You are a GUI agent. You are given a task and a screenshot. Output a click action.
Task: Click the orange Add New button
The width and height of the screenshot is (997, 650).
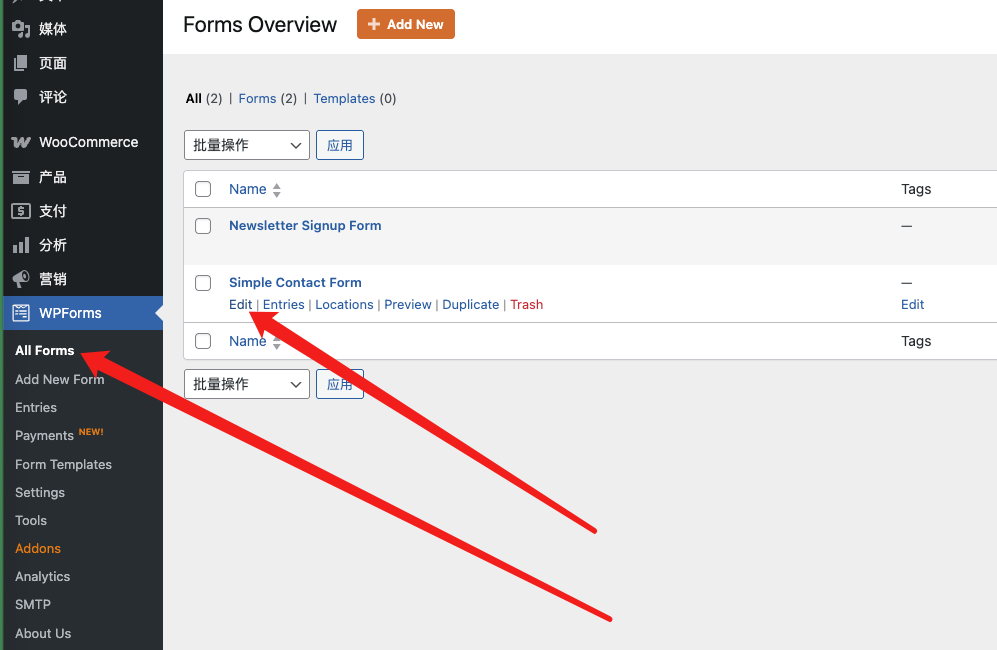tap(406, 24)
